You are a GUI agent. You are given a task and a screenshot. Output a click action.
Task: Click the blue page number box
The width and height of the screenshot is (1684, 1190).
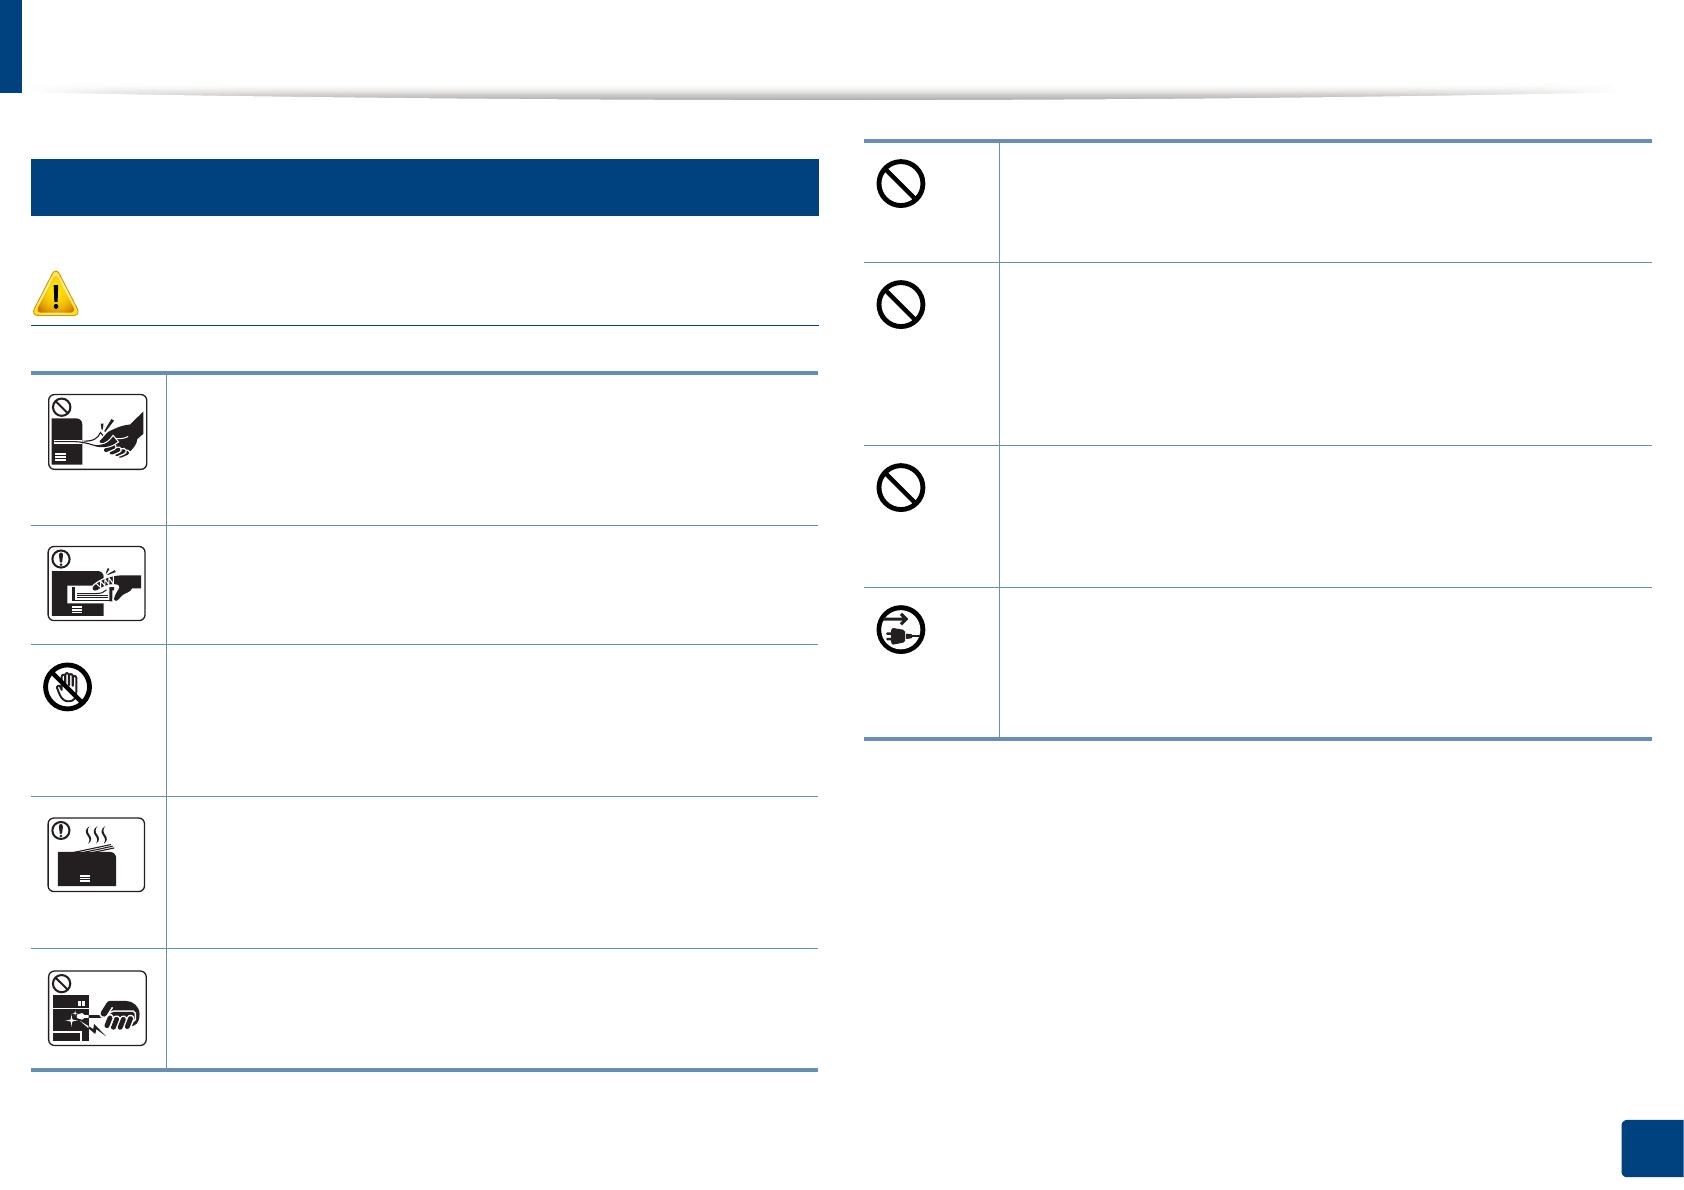click(x=1651, y=1150)
